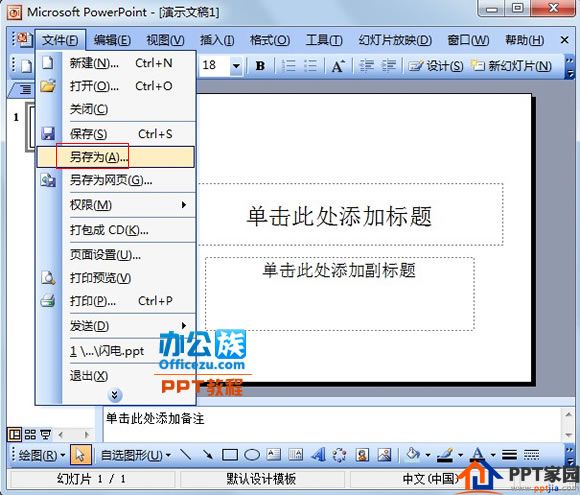Select the Rectangle drawing tool
580x495 pixels.
click(x=230, y=455)
